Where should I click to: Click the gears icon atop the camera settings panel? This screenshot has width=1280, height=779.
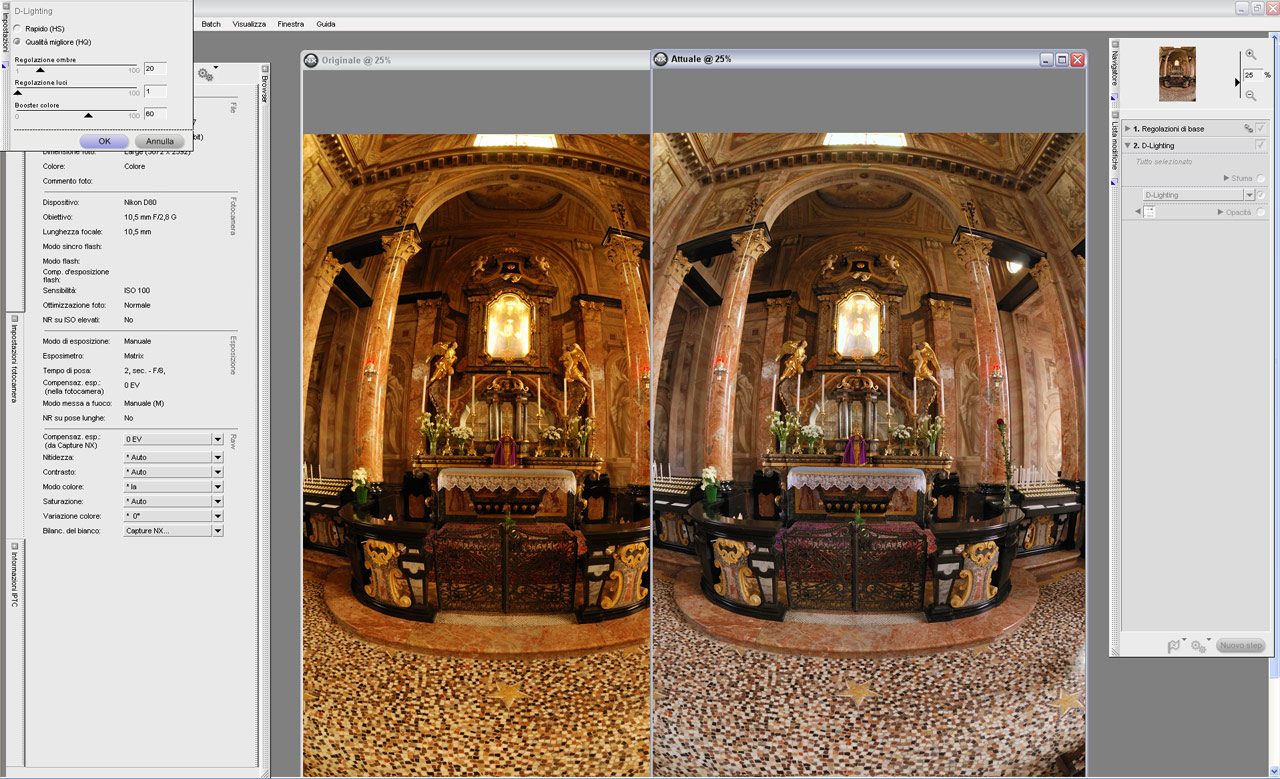(207, 74)
